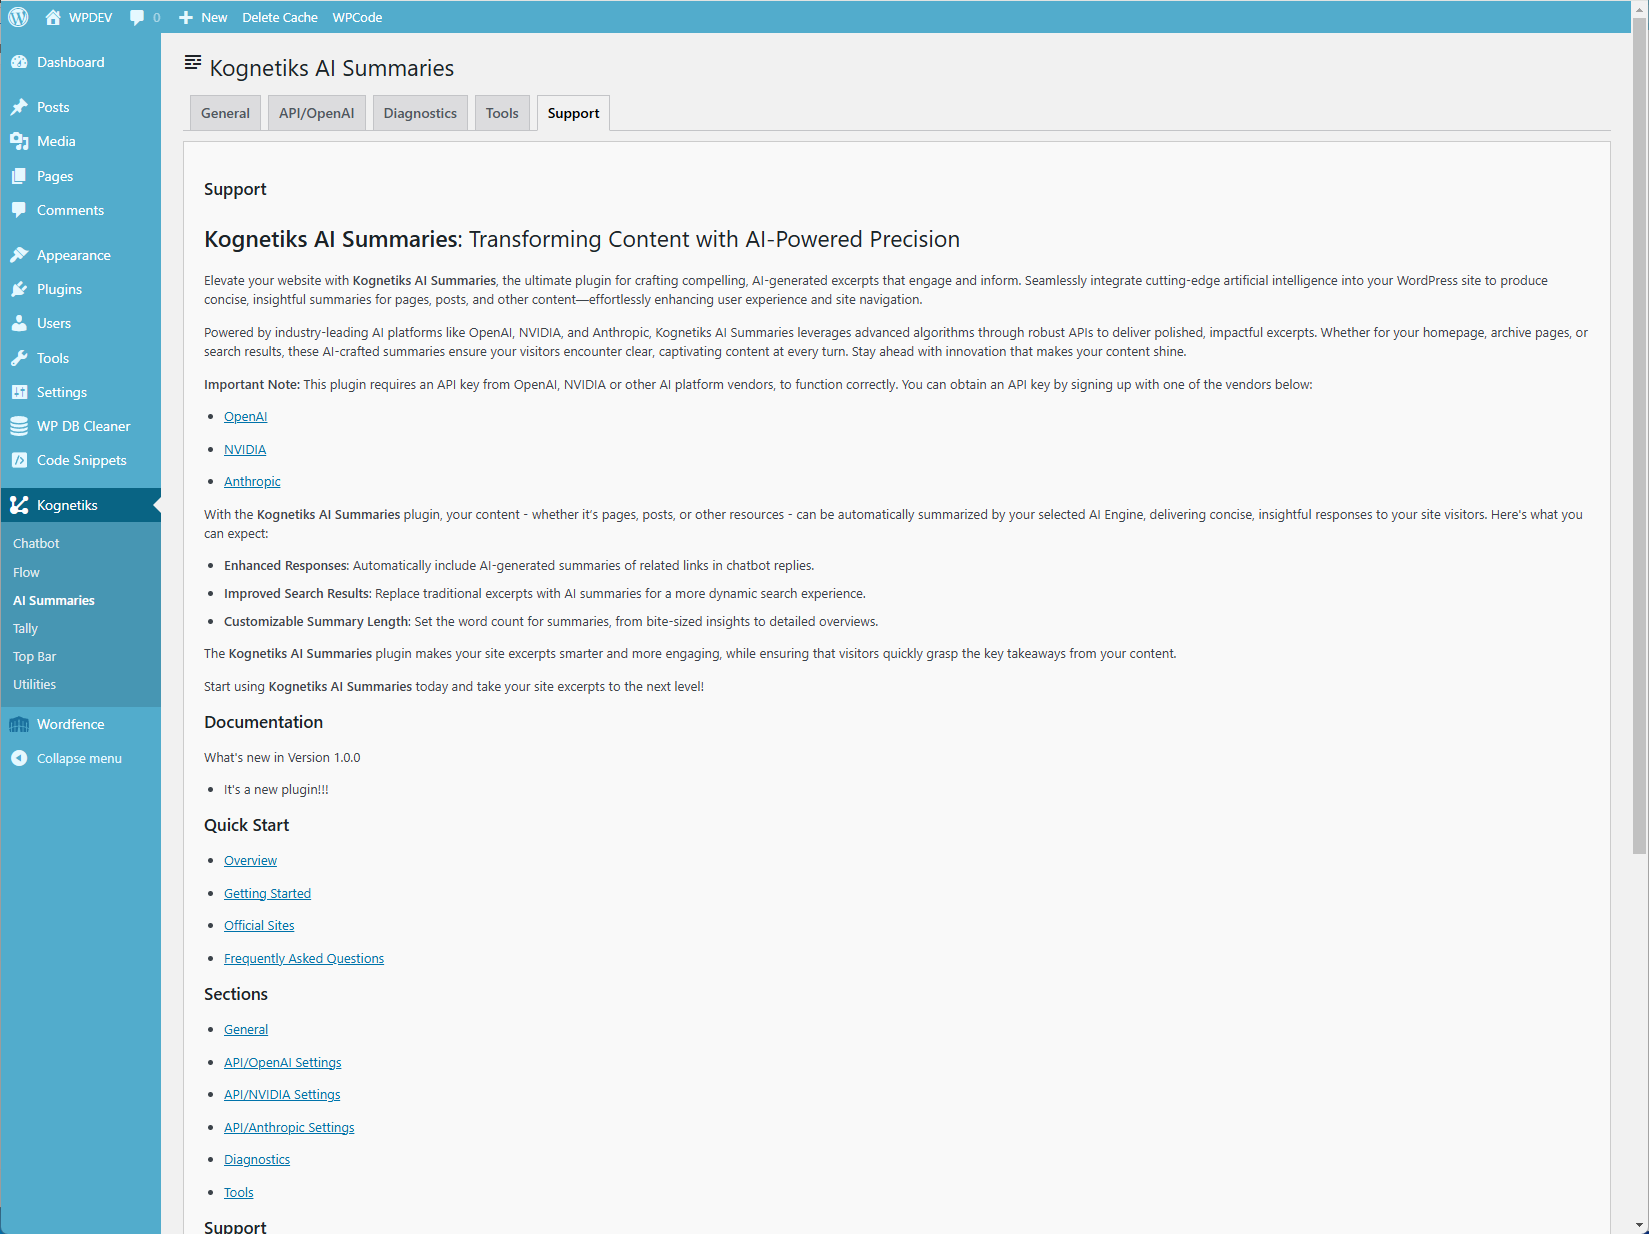Open the Tools section link
The height and width of the screenshot is (1234, 1649).
click(x=239, y=1192)
